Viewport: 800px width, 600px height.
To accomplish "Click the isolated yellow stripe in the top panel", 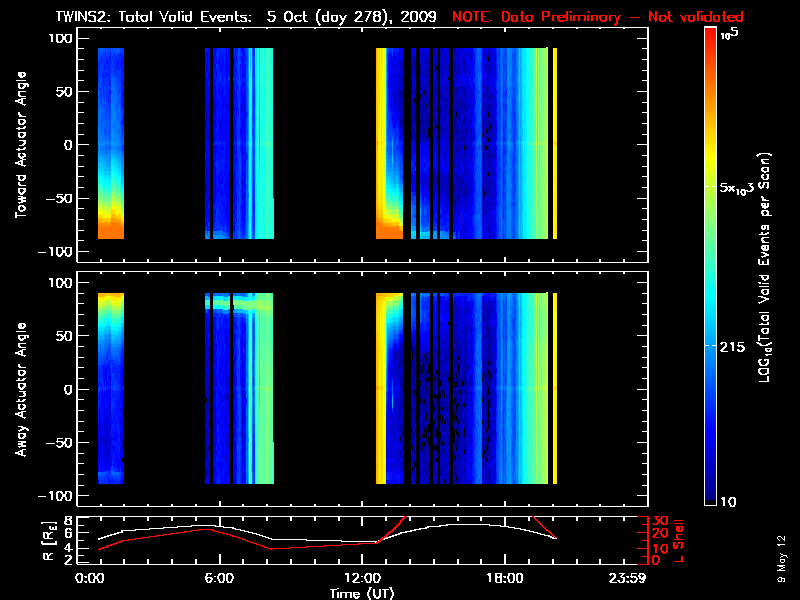I will [x=555, y=143].
